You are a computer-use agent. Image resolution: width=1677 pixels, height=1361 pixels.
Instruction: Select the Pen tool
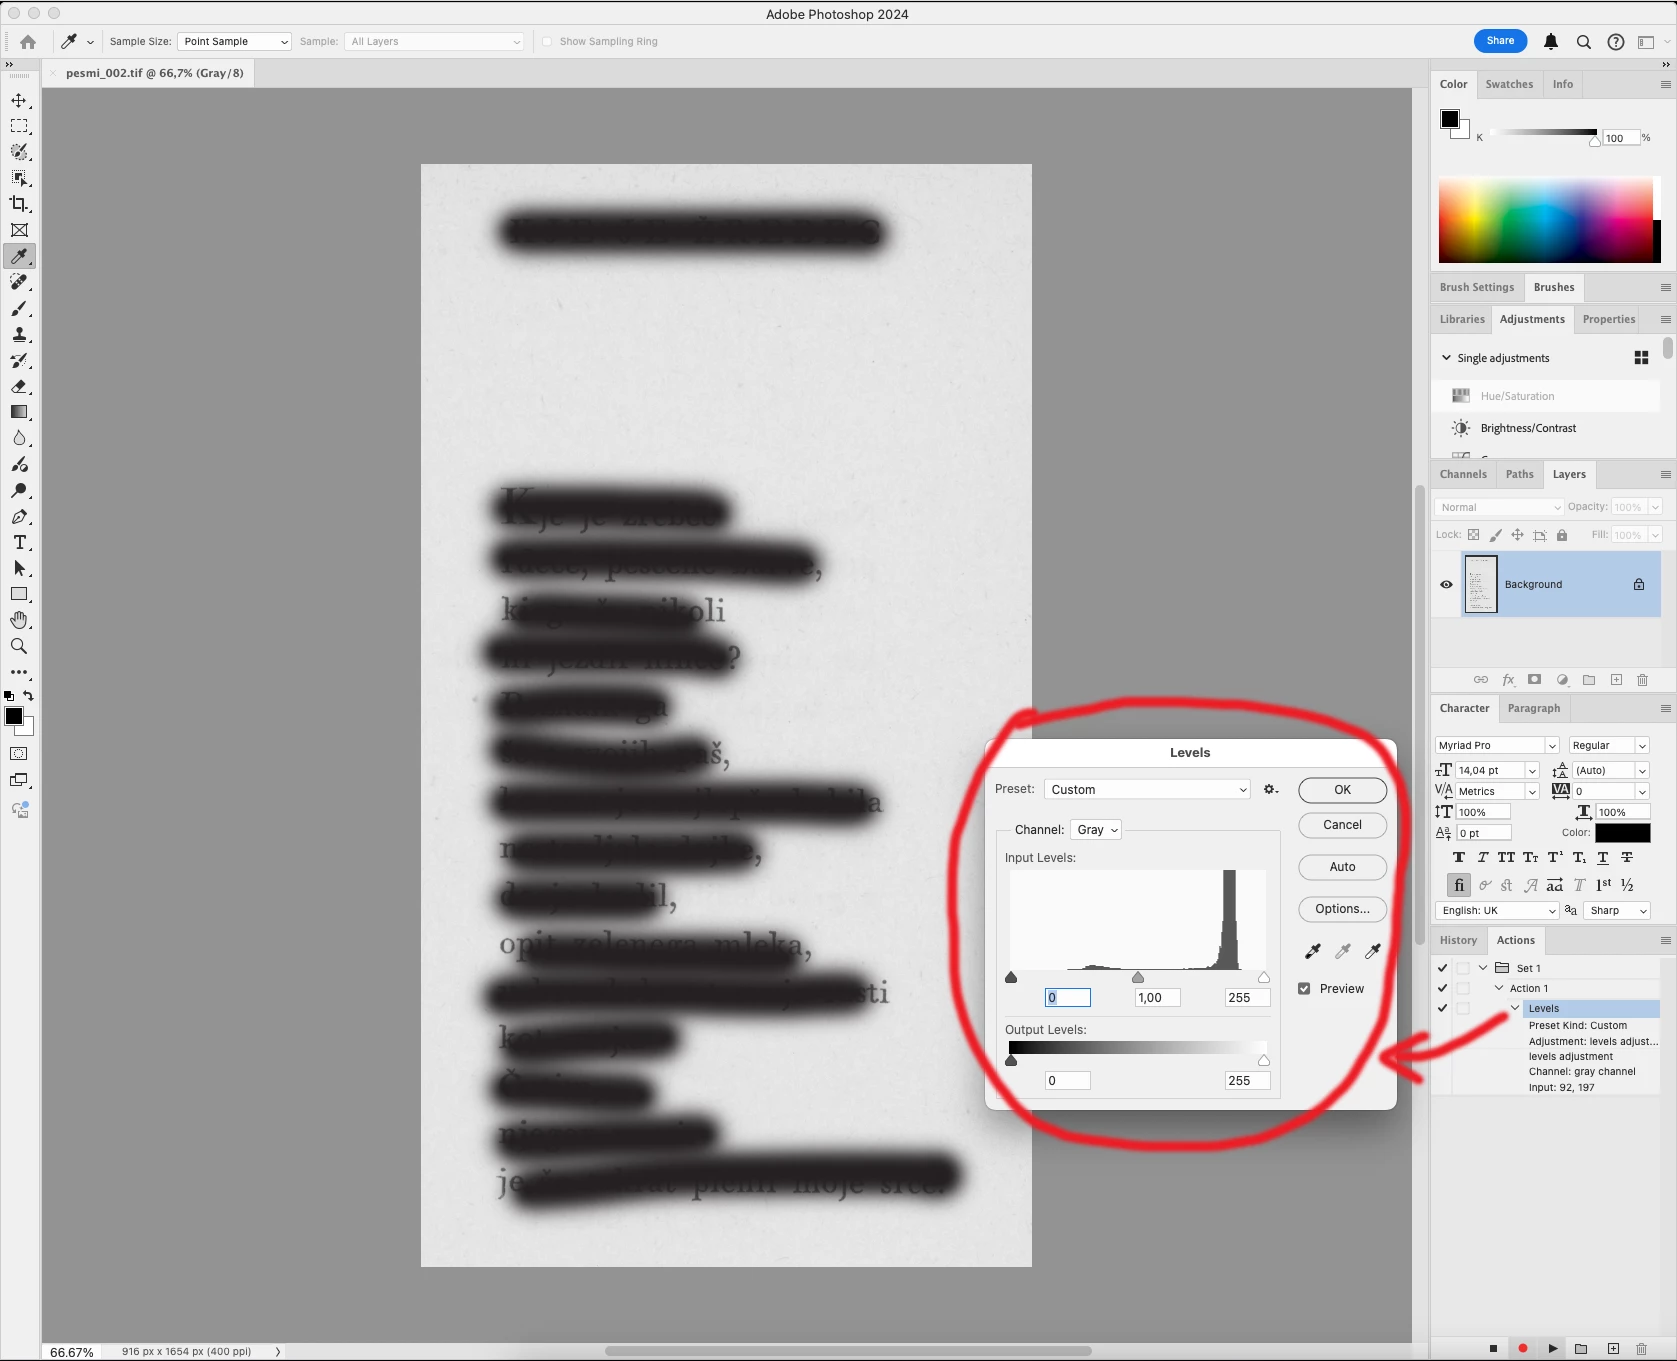[19, 517]
